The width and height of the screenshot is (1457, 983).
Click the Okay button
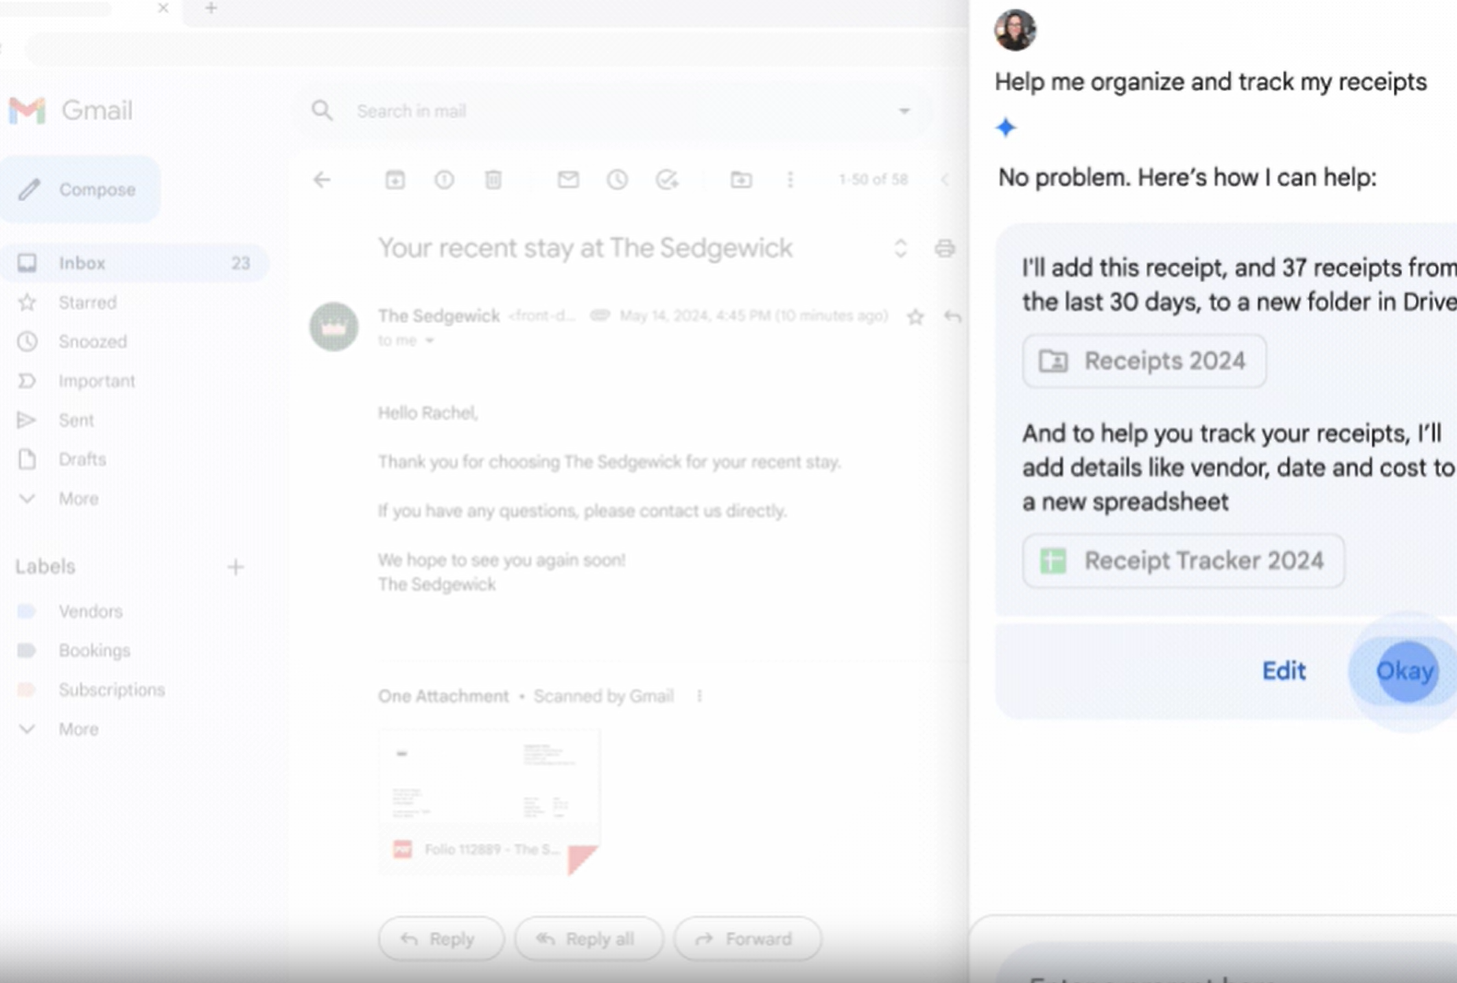tap(1405, 671)
